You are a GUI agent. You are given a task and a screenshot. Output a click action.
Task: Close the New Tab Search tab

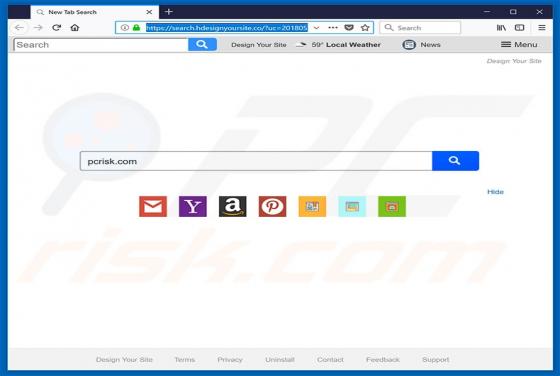tap(149, 12)
